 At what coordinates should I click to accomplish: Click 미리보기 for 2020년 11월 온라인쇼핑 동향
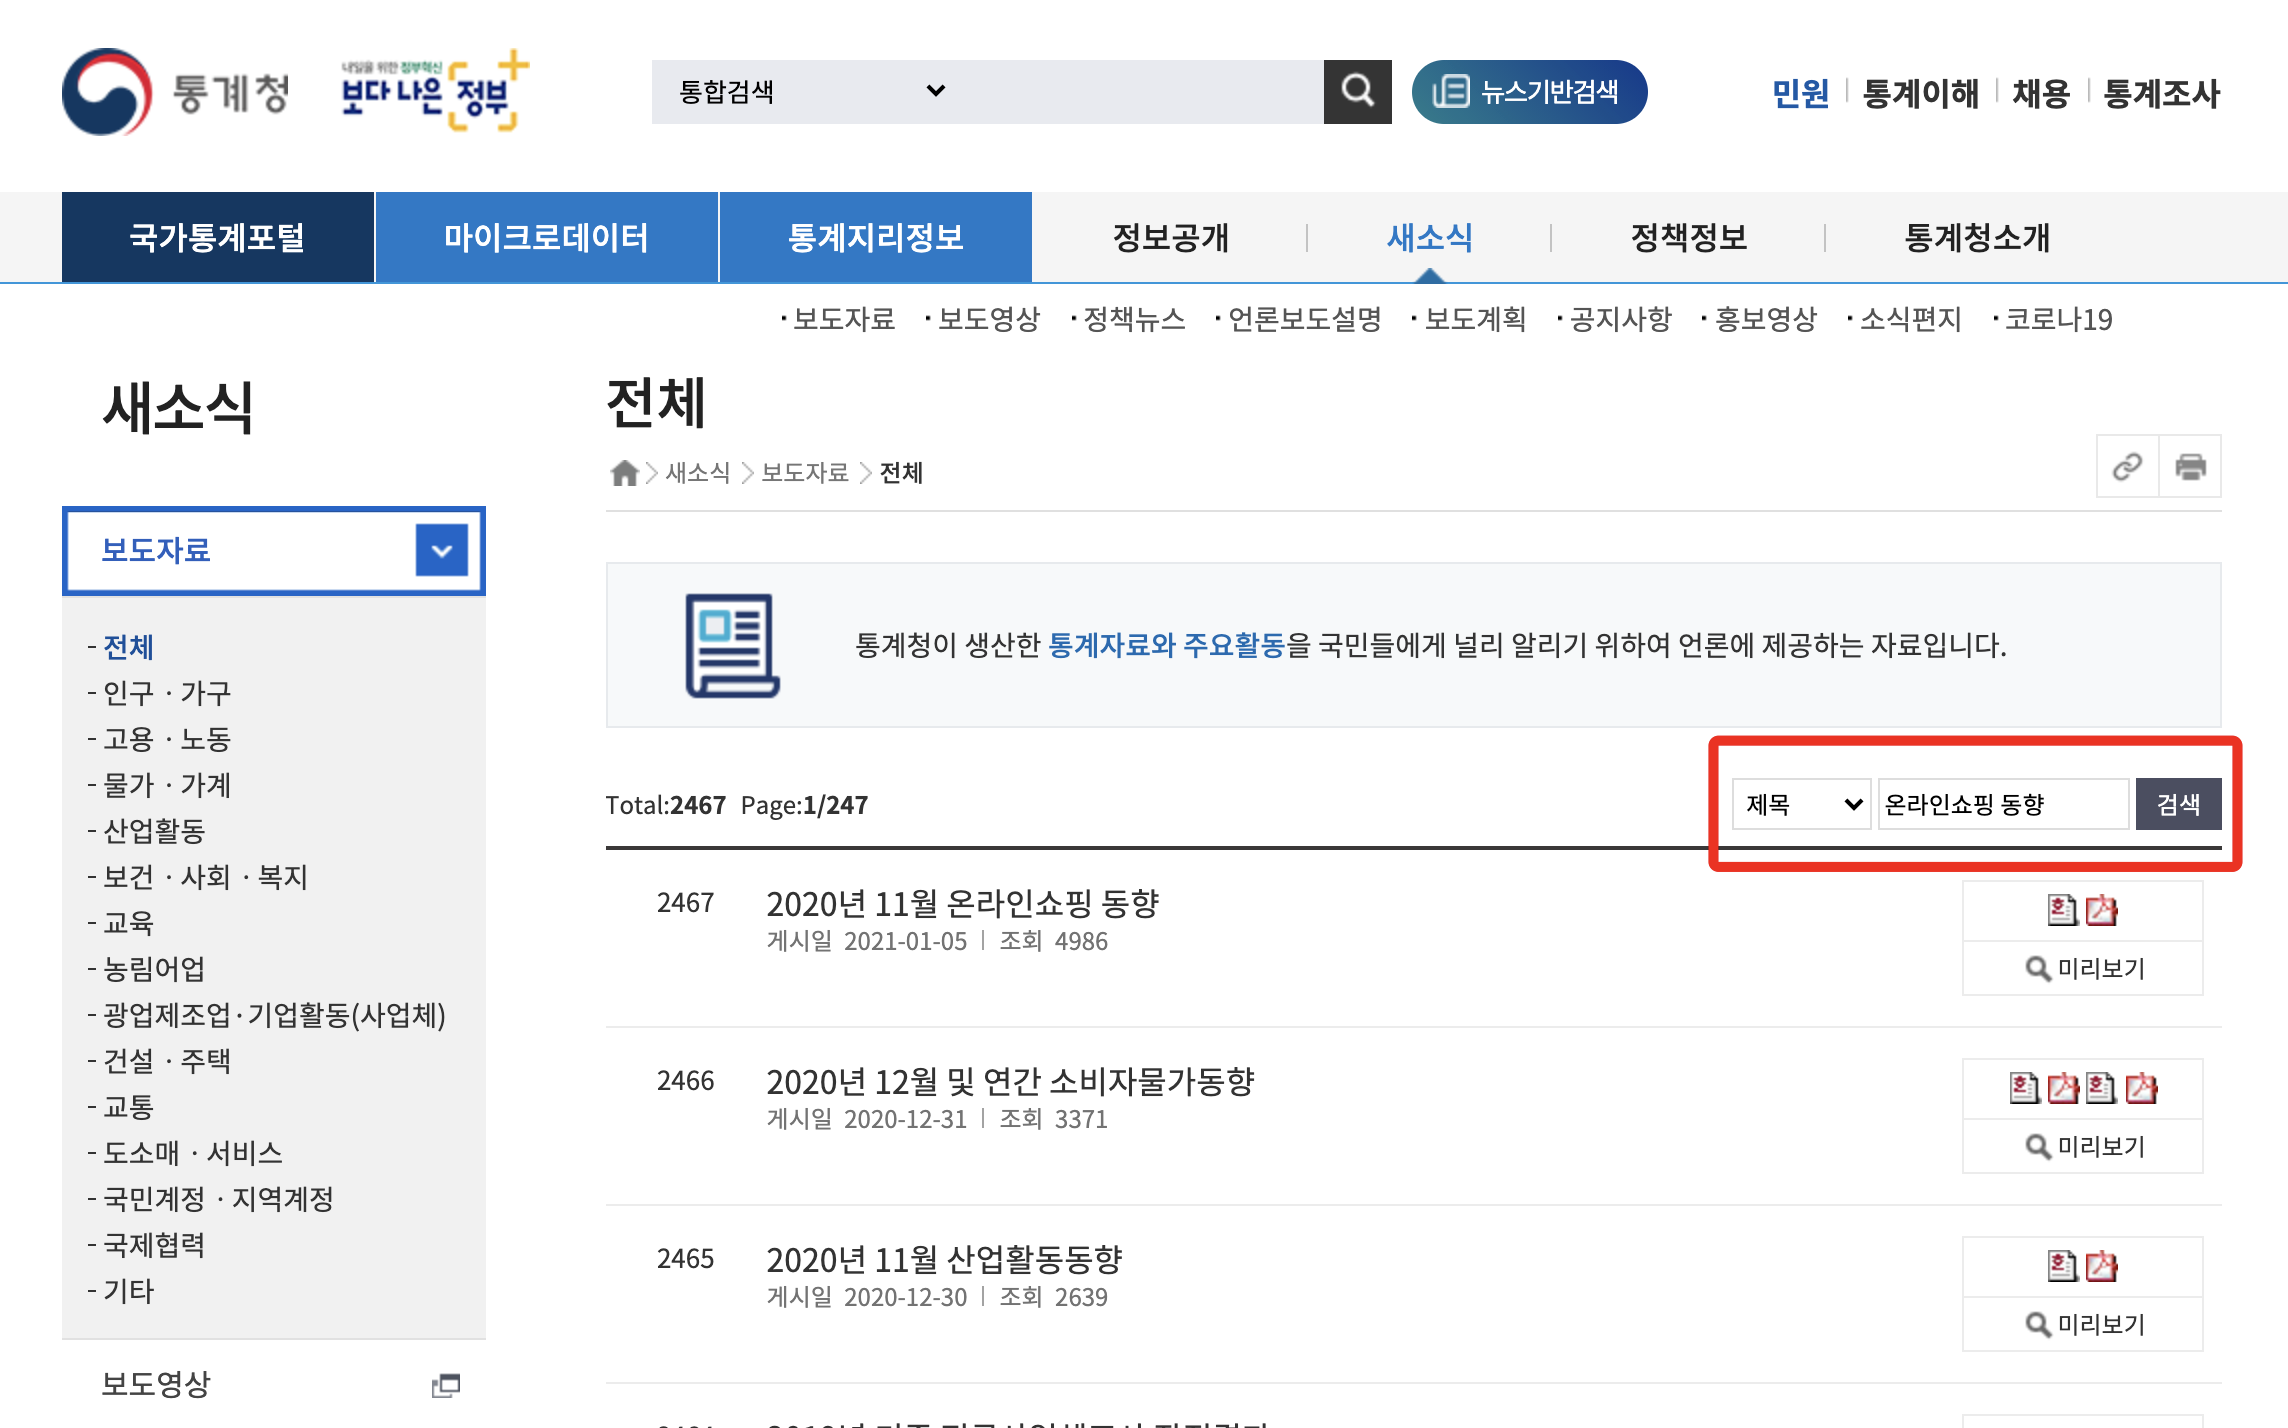point(2084,968)
